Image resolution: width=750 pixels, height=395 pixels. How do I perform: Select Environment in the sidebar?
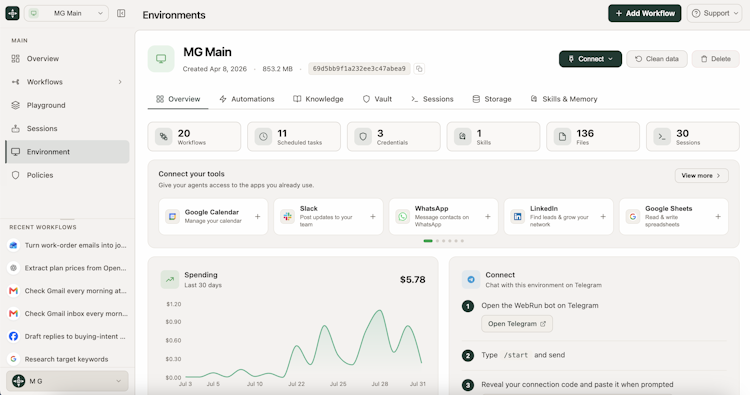[x=67, y=152]
